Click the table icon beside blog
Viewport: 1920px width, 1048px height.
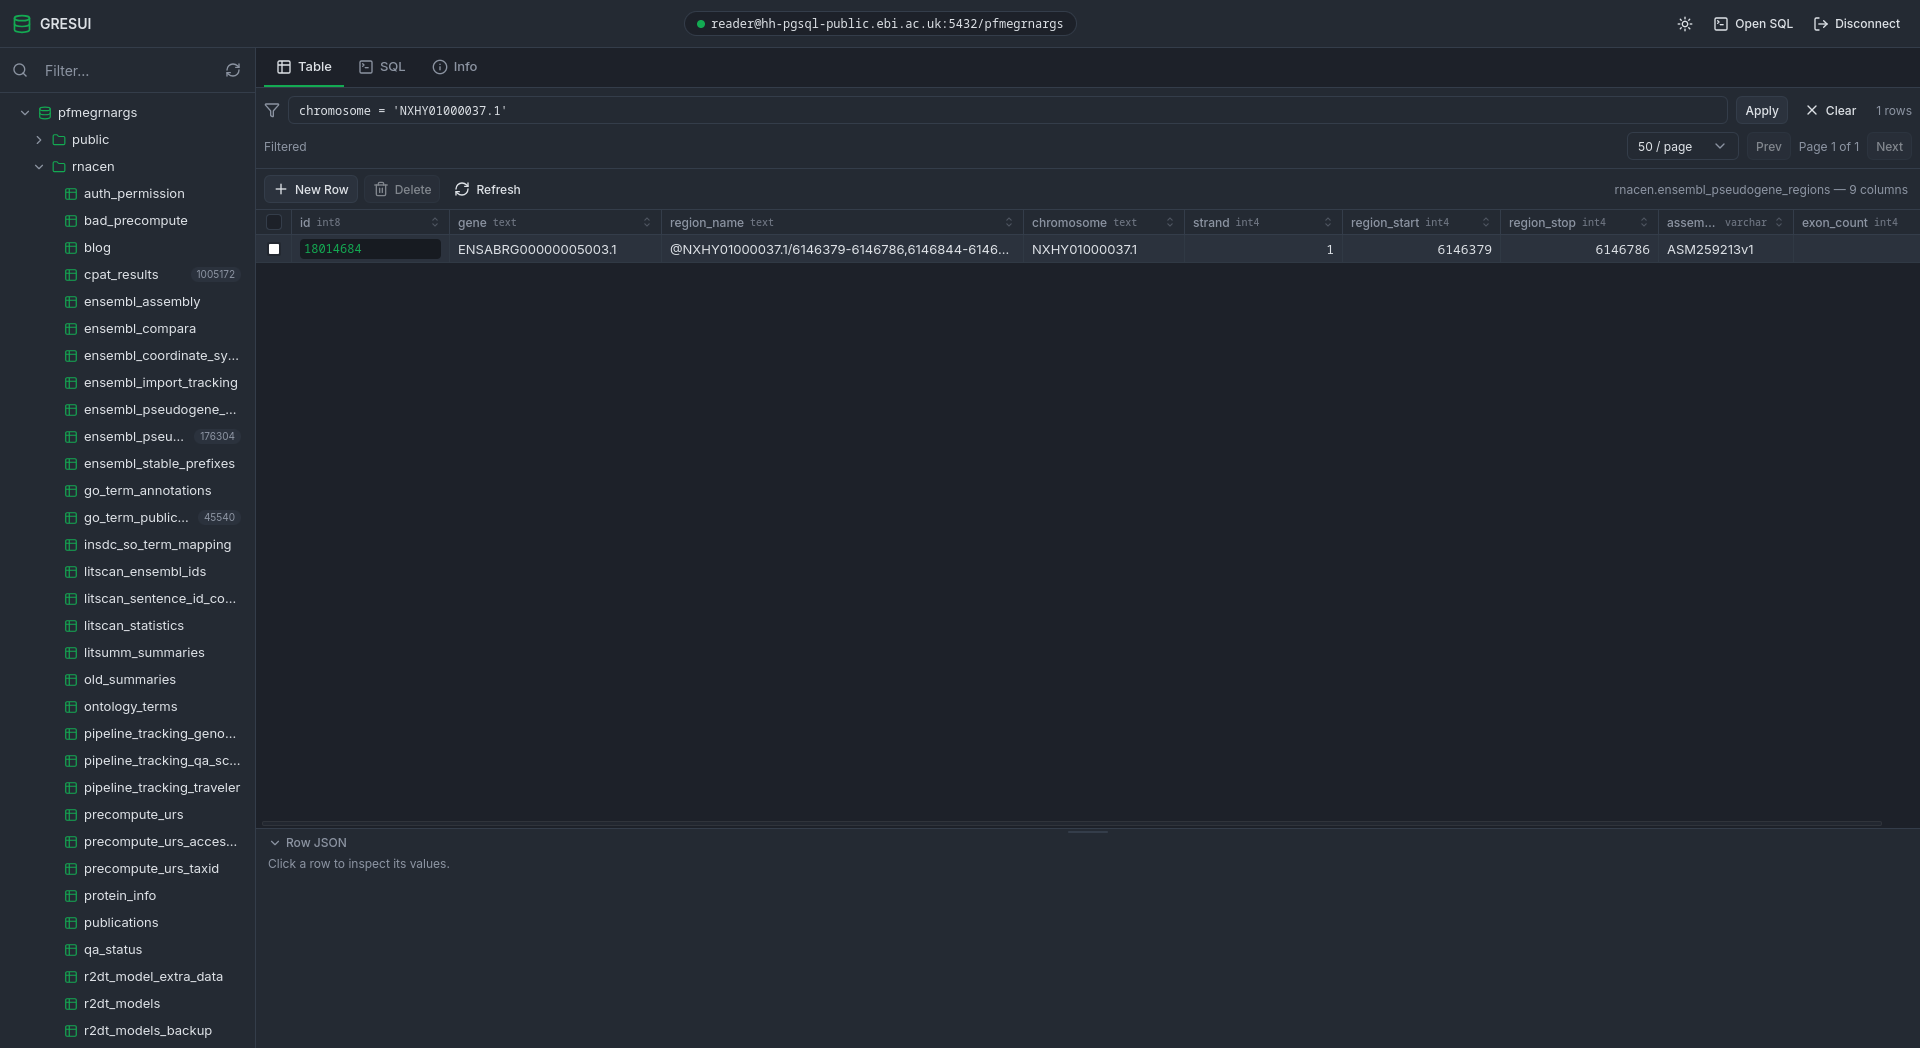pyautogui.click(x=71, y=248)
